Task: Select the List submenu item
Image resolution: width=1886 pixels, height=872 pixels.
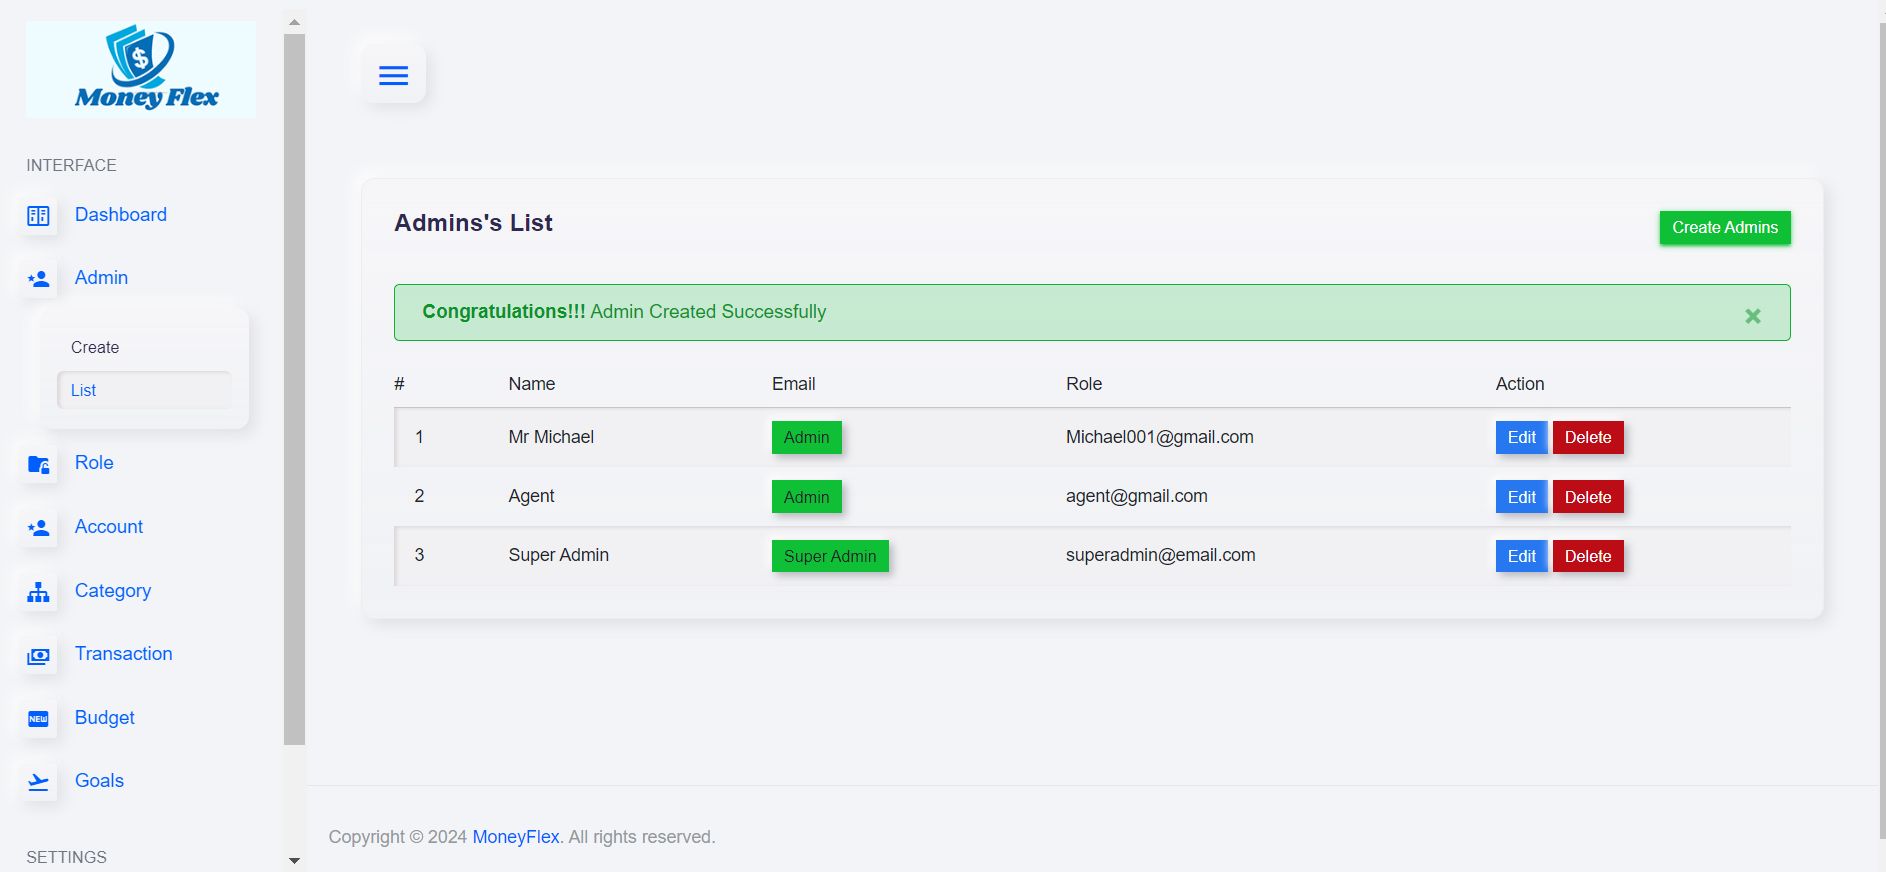Action: click(84, 390)
